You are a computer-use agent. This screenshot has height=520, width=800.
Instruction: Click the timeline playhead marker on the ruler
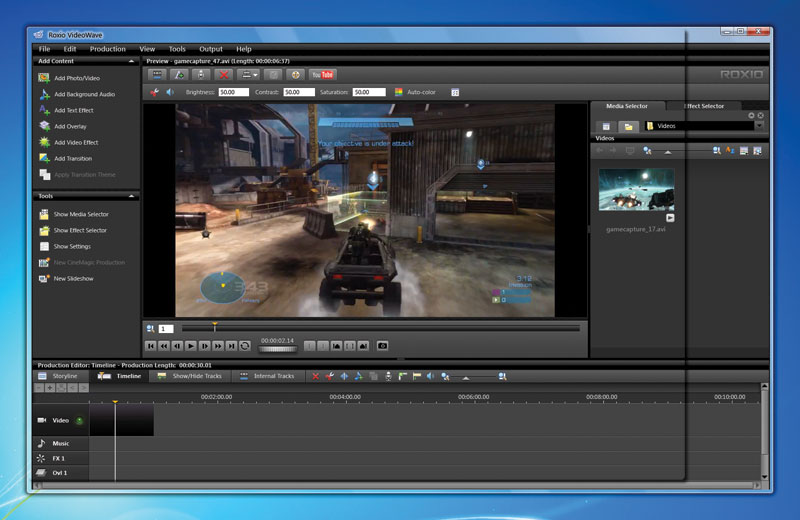[x=115, y=403]
